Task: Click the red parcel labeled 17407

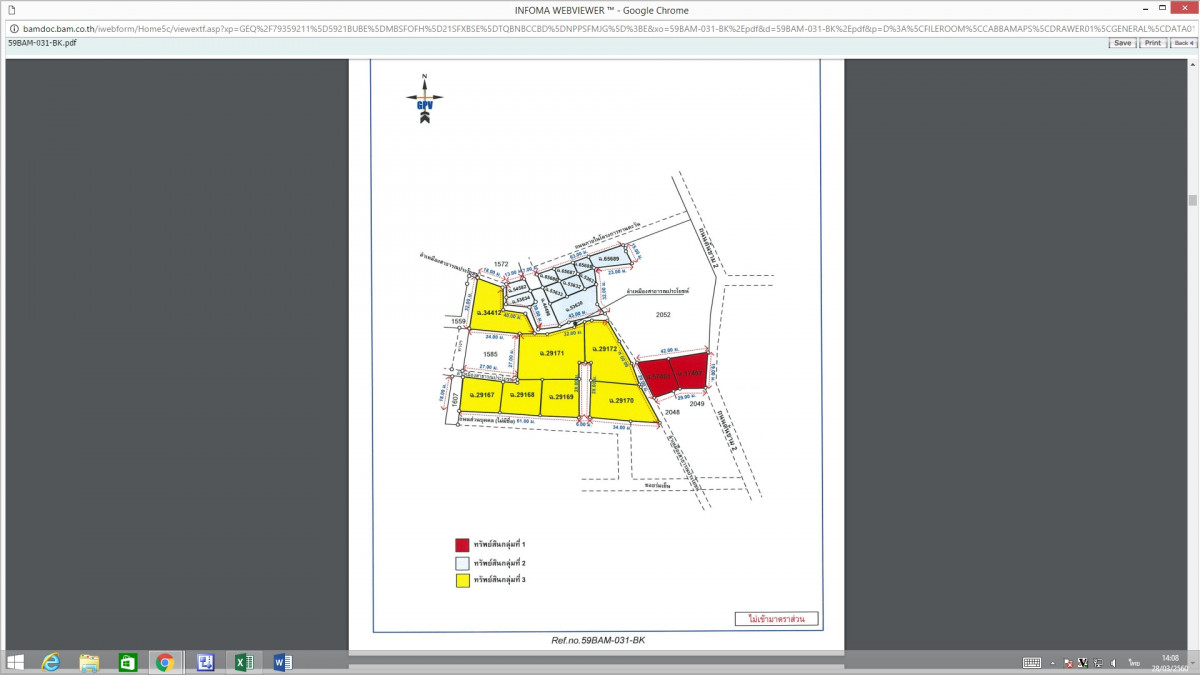Action: (690, 369)
